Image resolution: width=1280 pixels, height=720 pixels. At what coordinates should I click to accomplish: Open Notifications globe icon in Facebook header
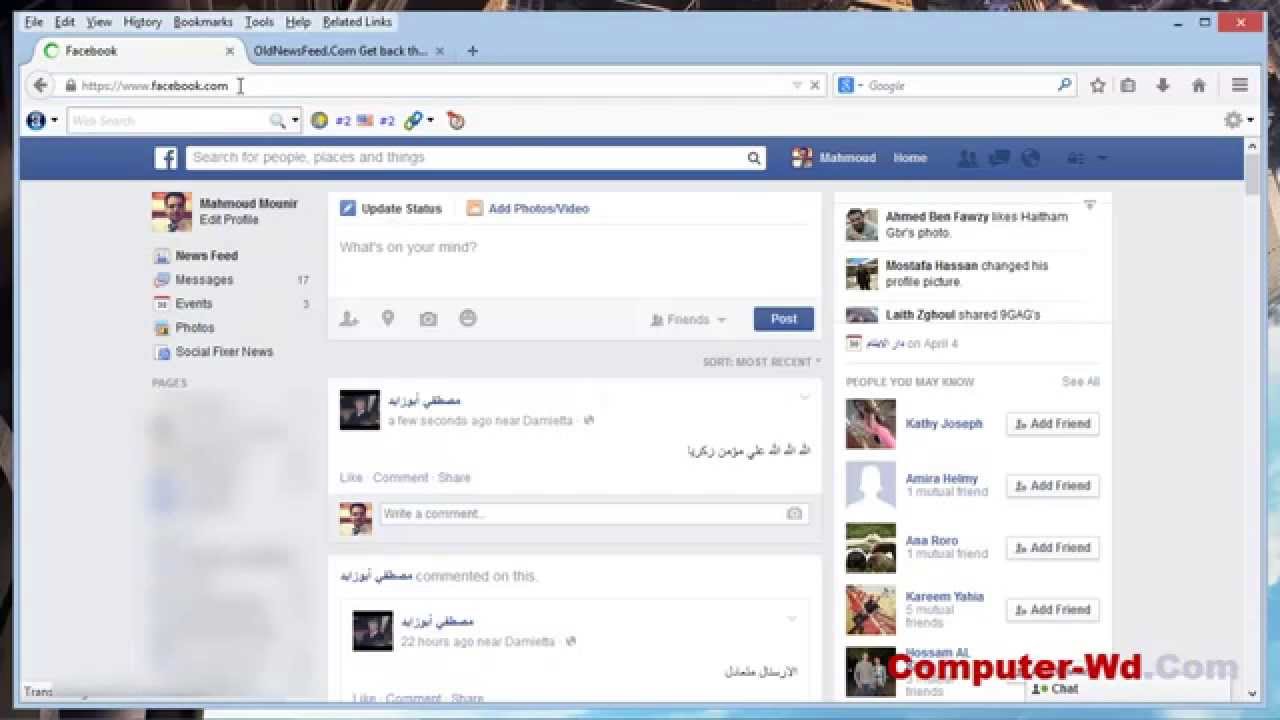1030,158
